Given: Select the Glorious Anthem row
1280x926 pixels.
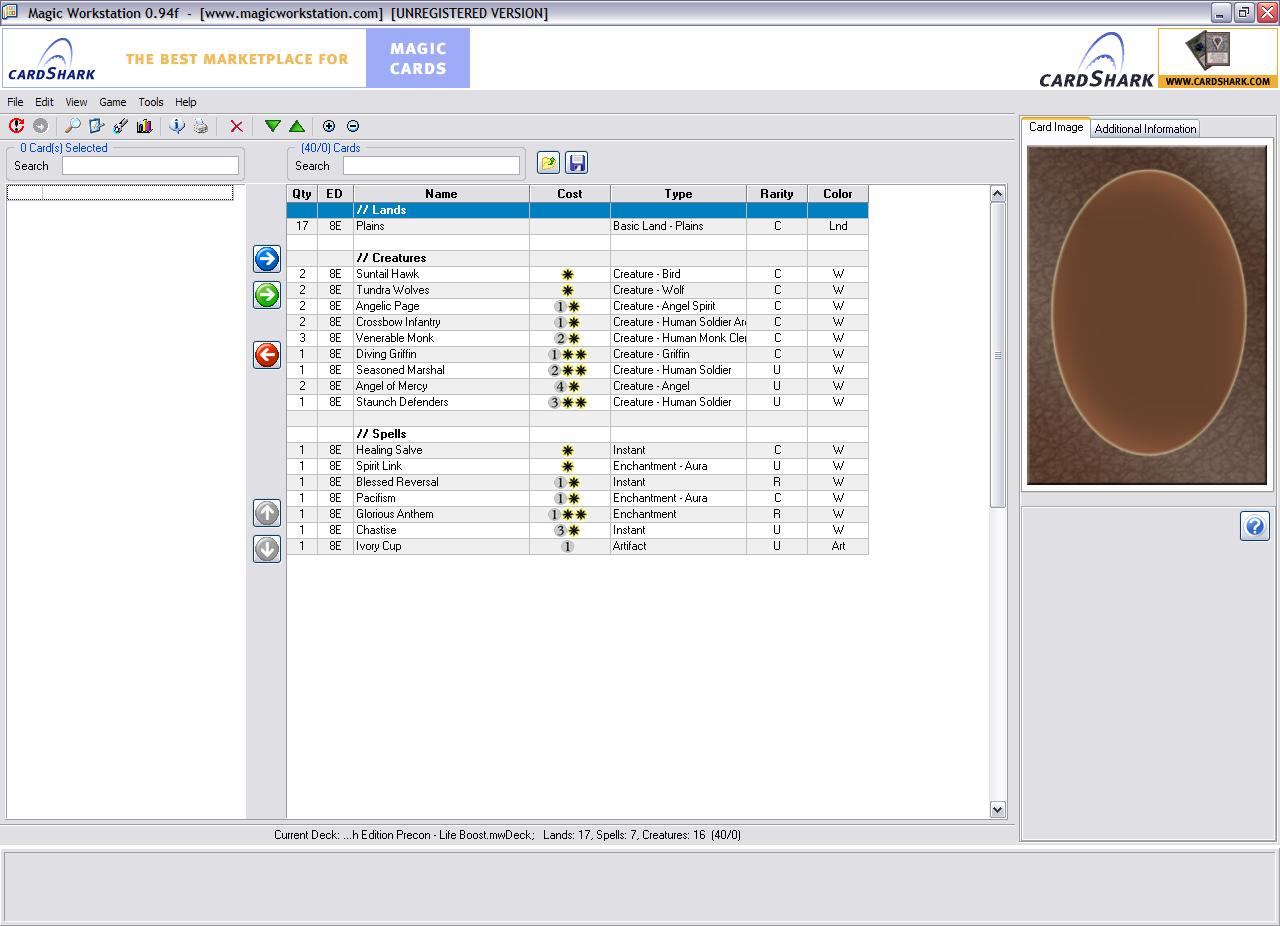Looking at the screenshot, I should [577, 514].
